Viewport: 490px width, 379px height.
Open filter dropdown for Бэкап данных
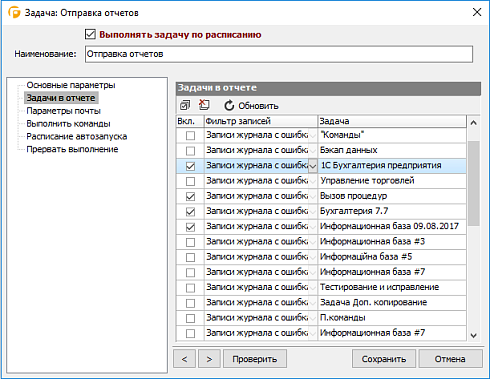313,151
